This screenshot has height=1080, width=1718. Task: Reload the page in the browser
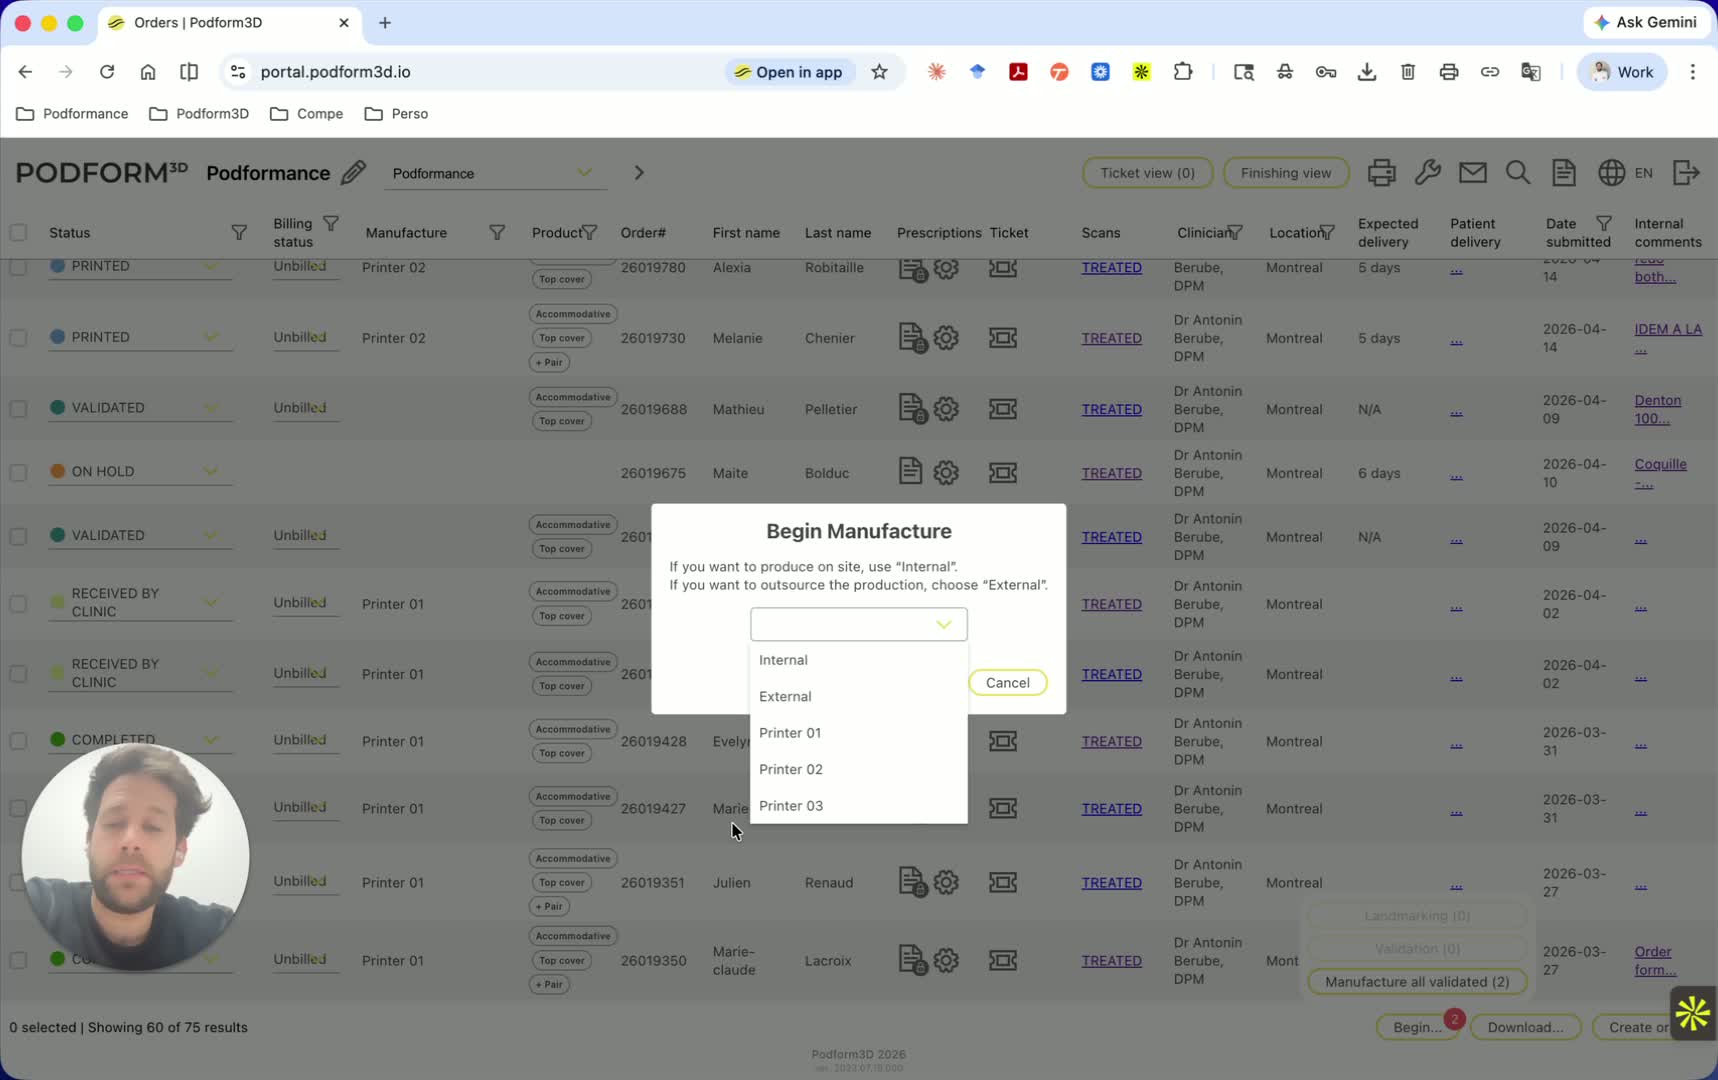click(x=107, y=72)
